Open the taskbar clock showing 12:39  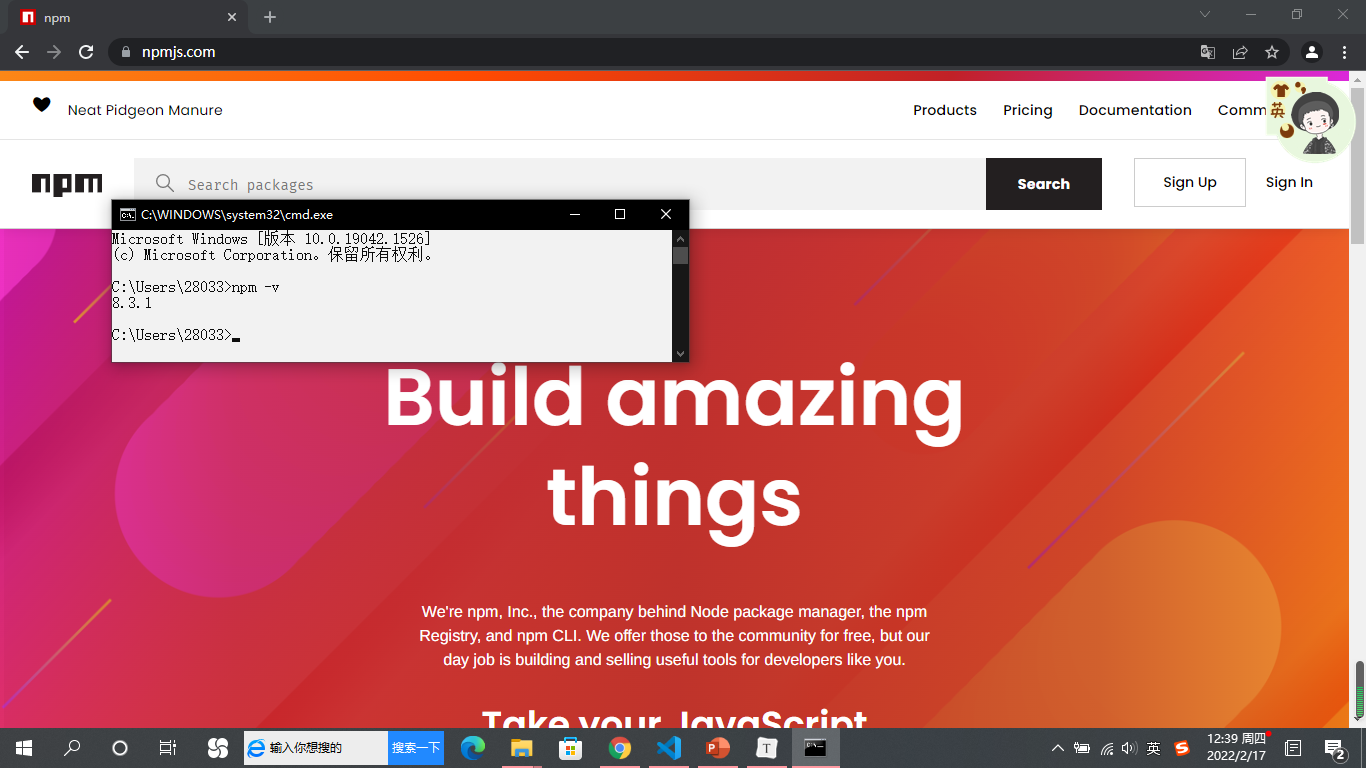pyautogui.click(x=1236, y=747)
